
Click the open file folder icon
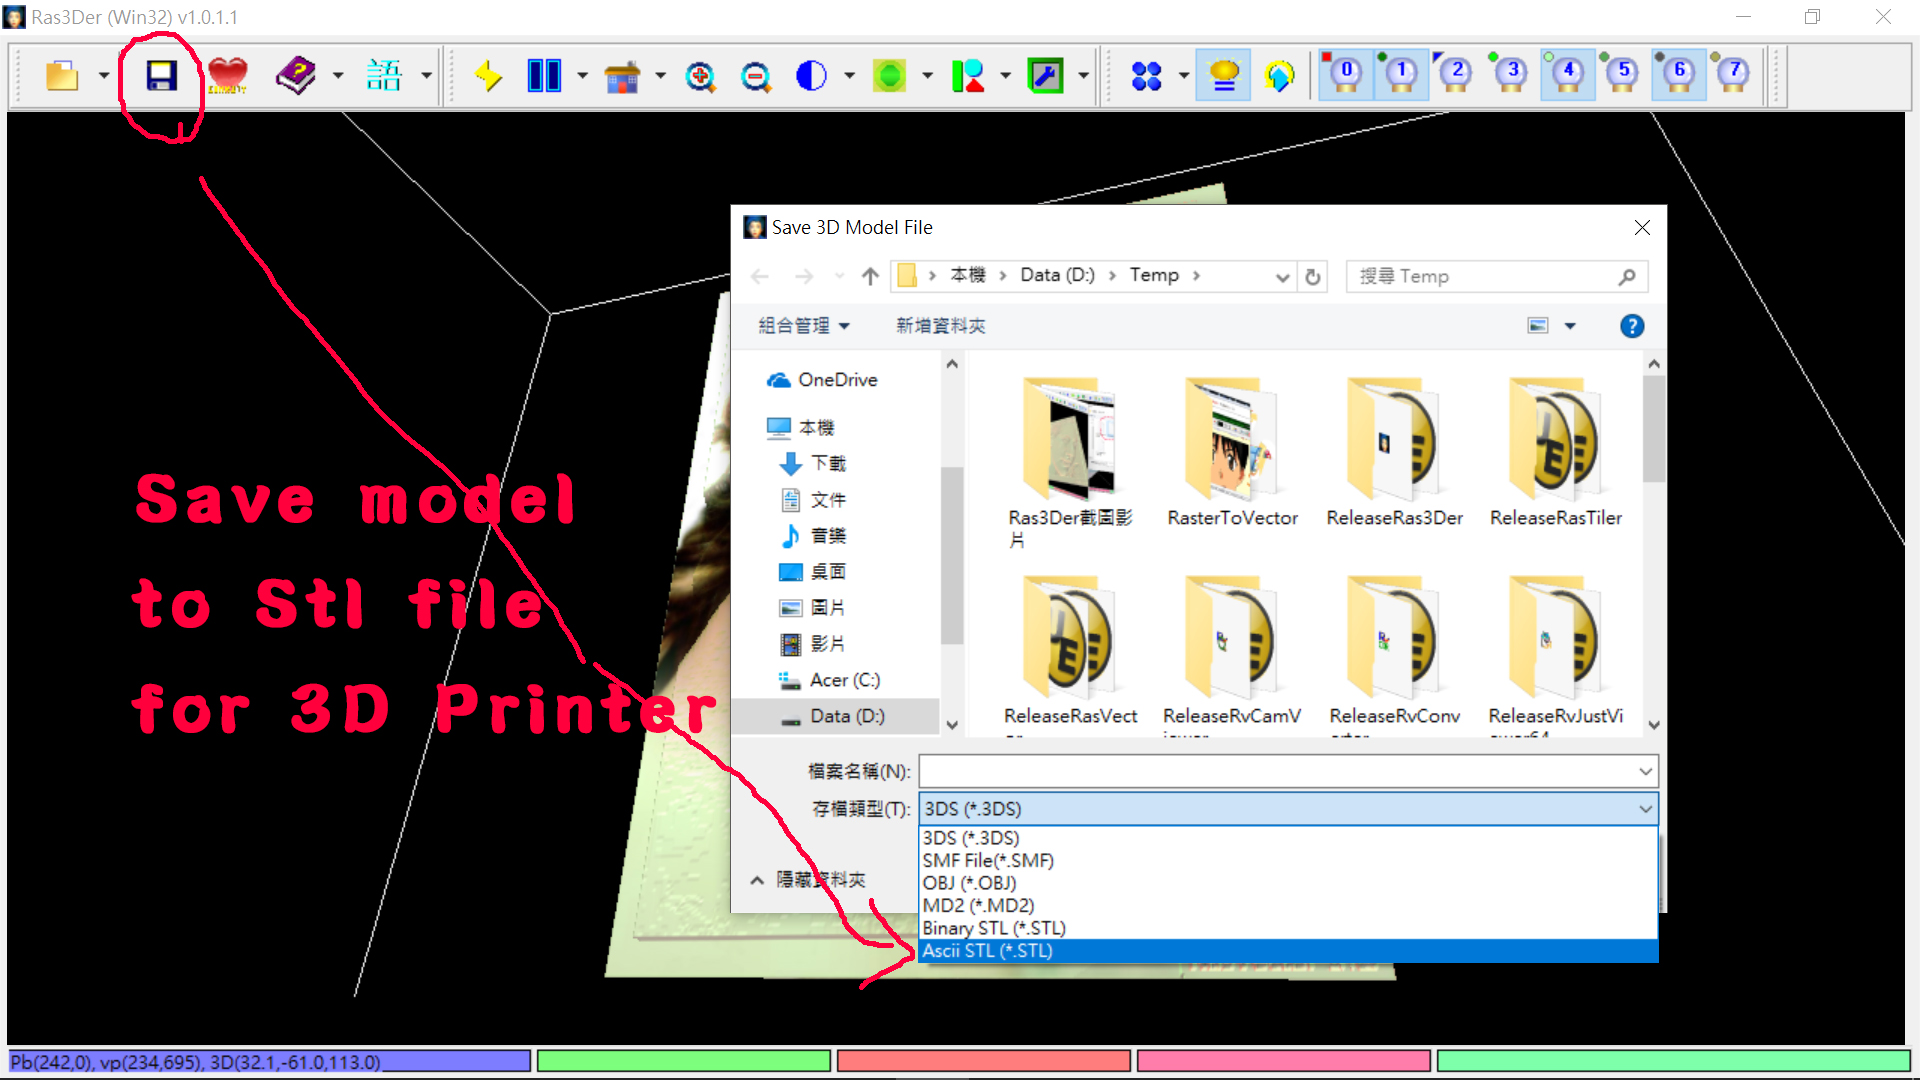tap(62, 76)
